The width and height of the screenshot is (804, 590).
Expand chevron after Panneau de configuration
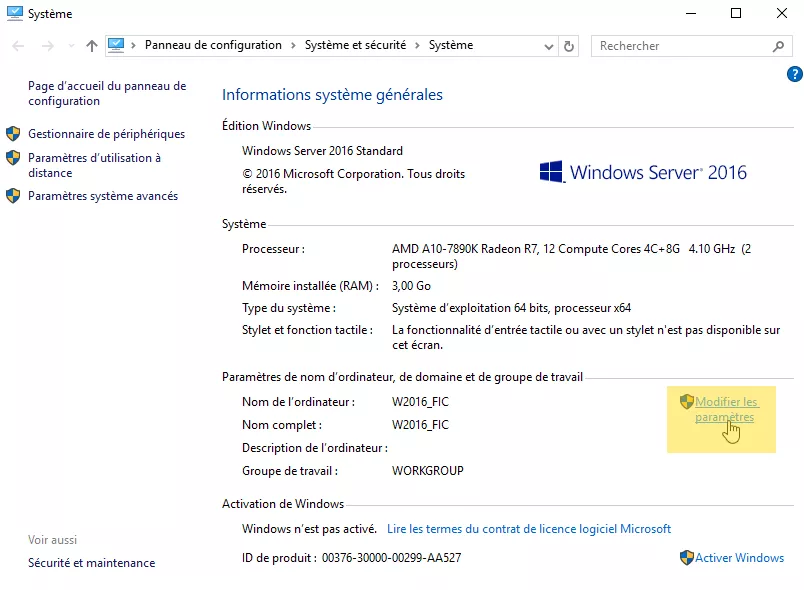coord(293,46)
